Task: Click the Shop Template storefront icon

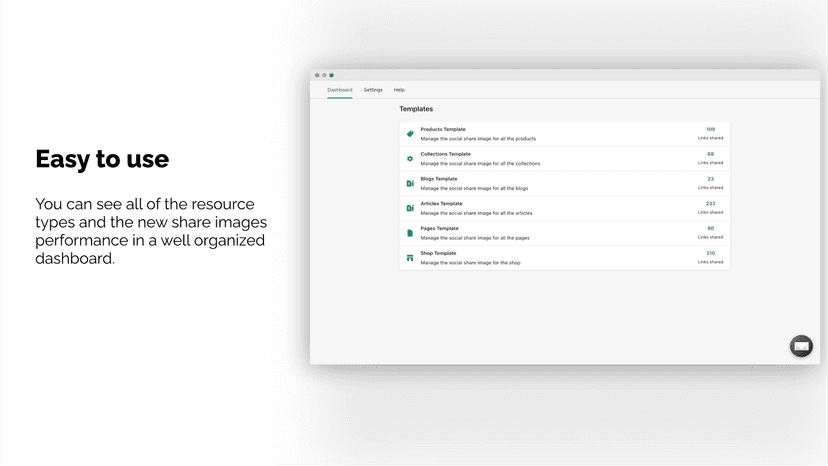Action: click(410, 258)
